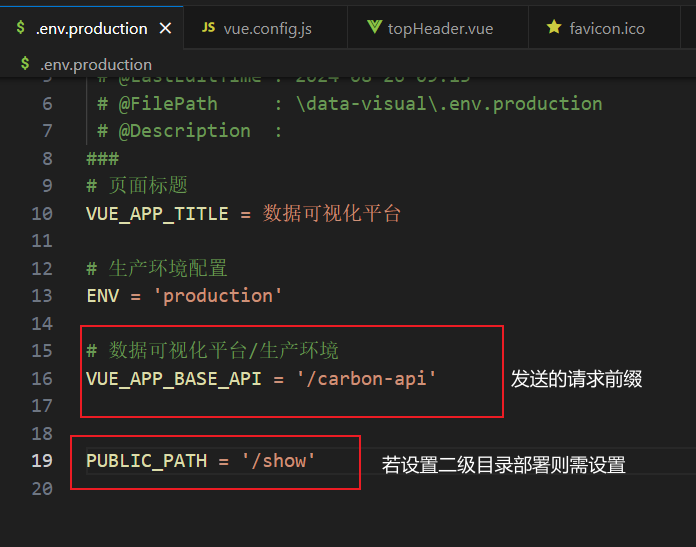Click line number 19 in the gutter
This screenshot has height=547, width=696.
pos(42,461)
